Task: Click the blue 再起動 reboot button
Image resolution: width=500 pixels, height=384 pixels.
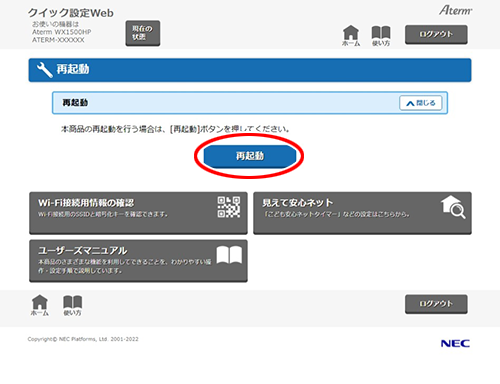Action: [x=250, y=156]
